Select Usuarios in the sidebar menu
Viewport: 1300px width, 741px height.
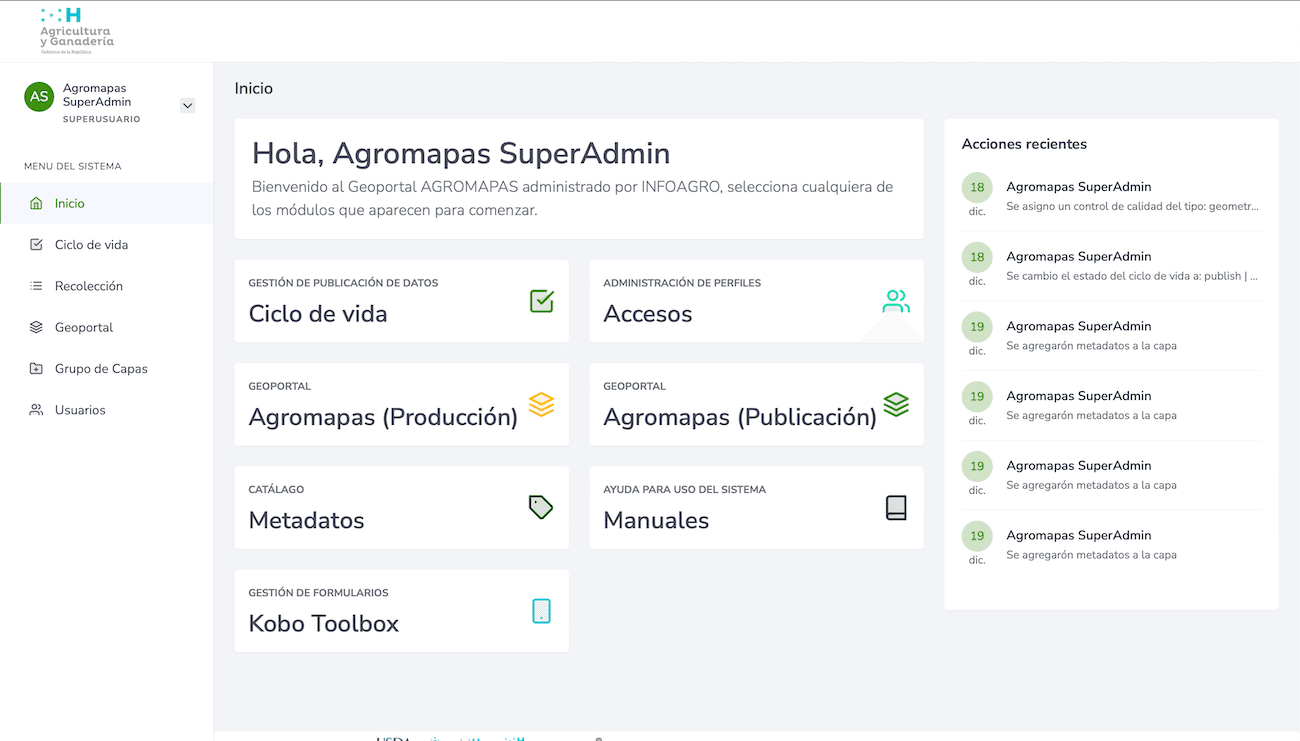106,410
